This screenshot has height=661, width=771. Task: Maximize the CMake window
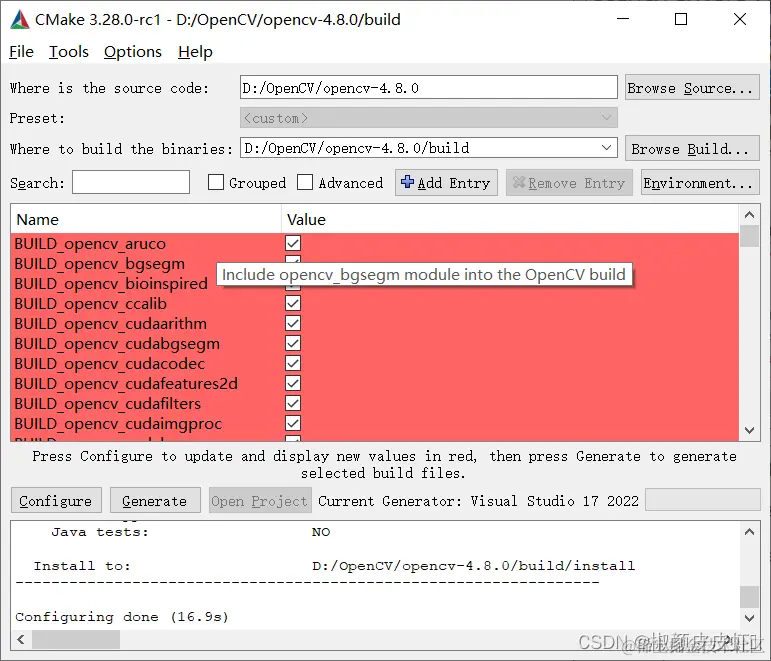[x=681, y=19]
